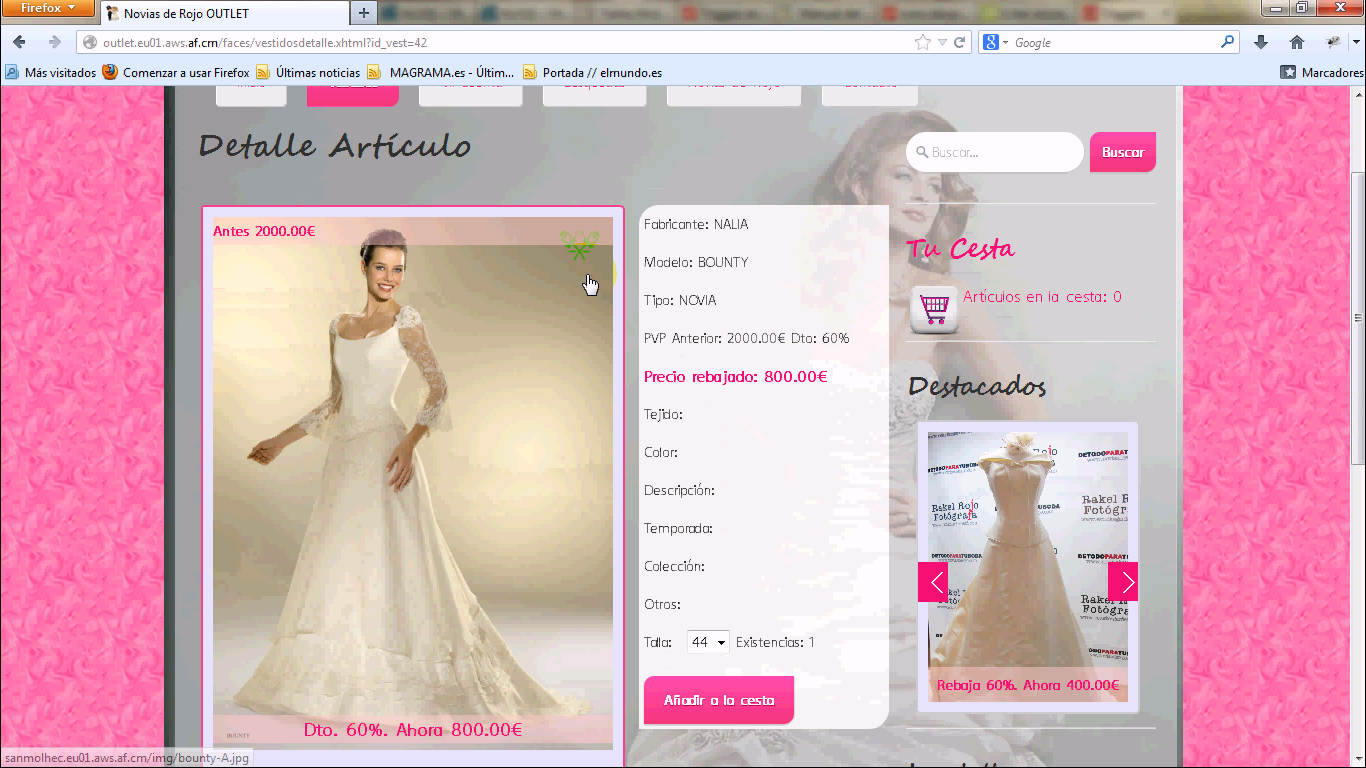The width and height of the screenshot is (1366, 768).
Task: Reload the page using the refresh icon
Action: (960, 43)
